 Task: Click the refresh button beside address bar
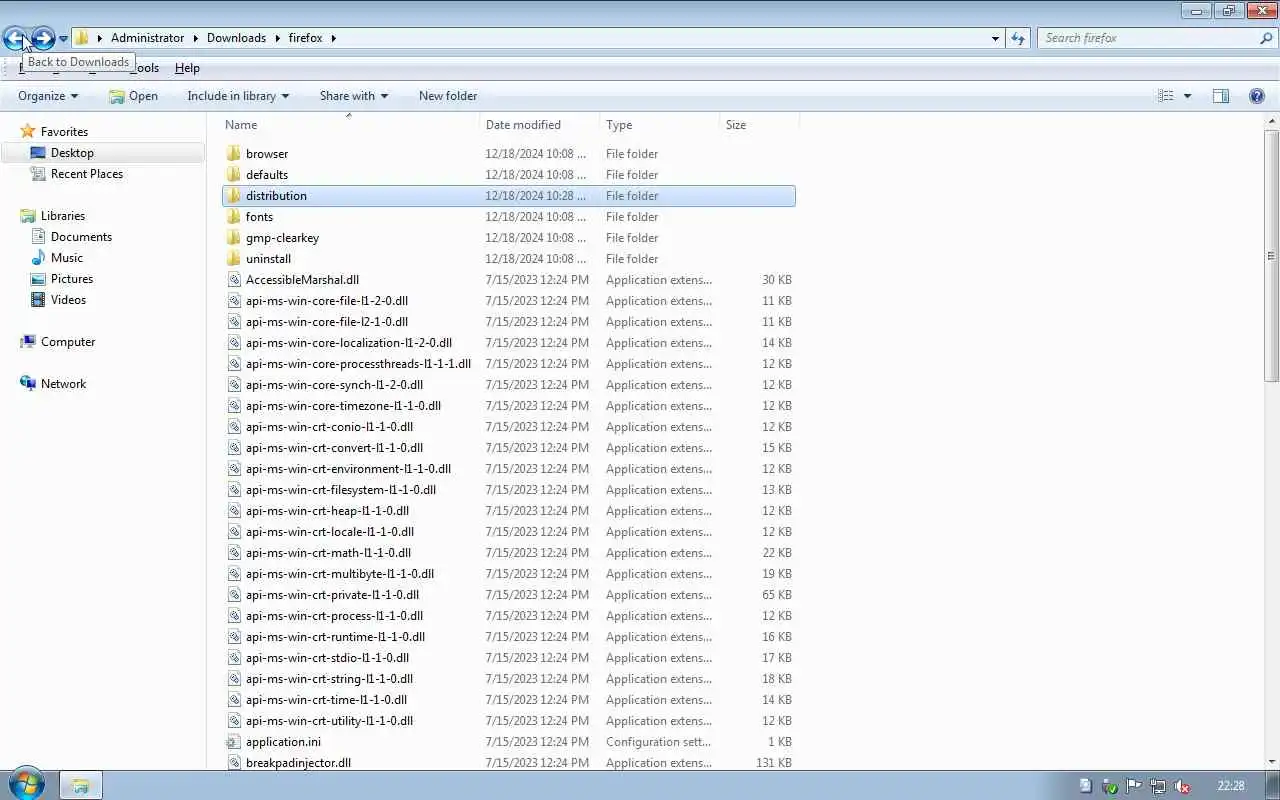[1018, 38]
